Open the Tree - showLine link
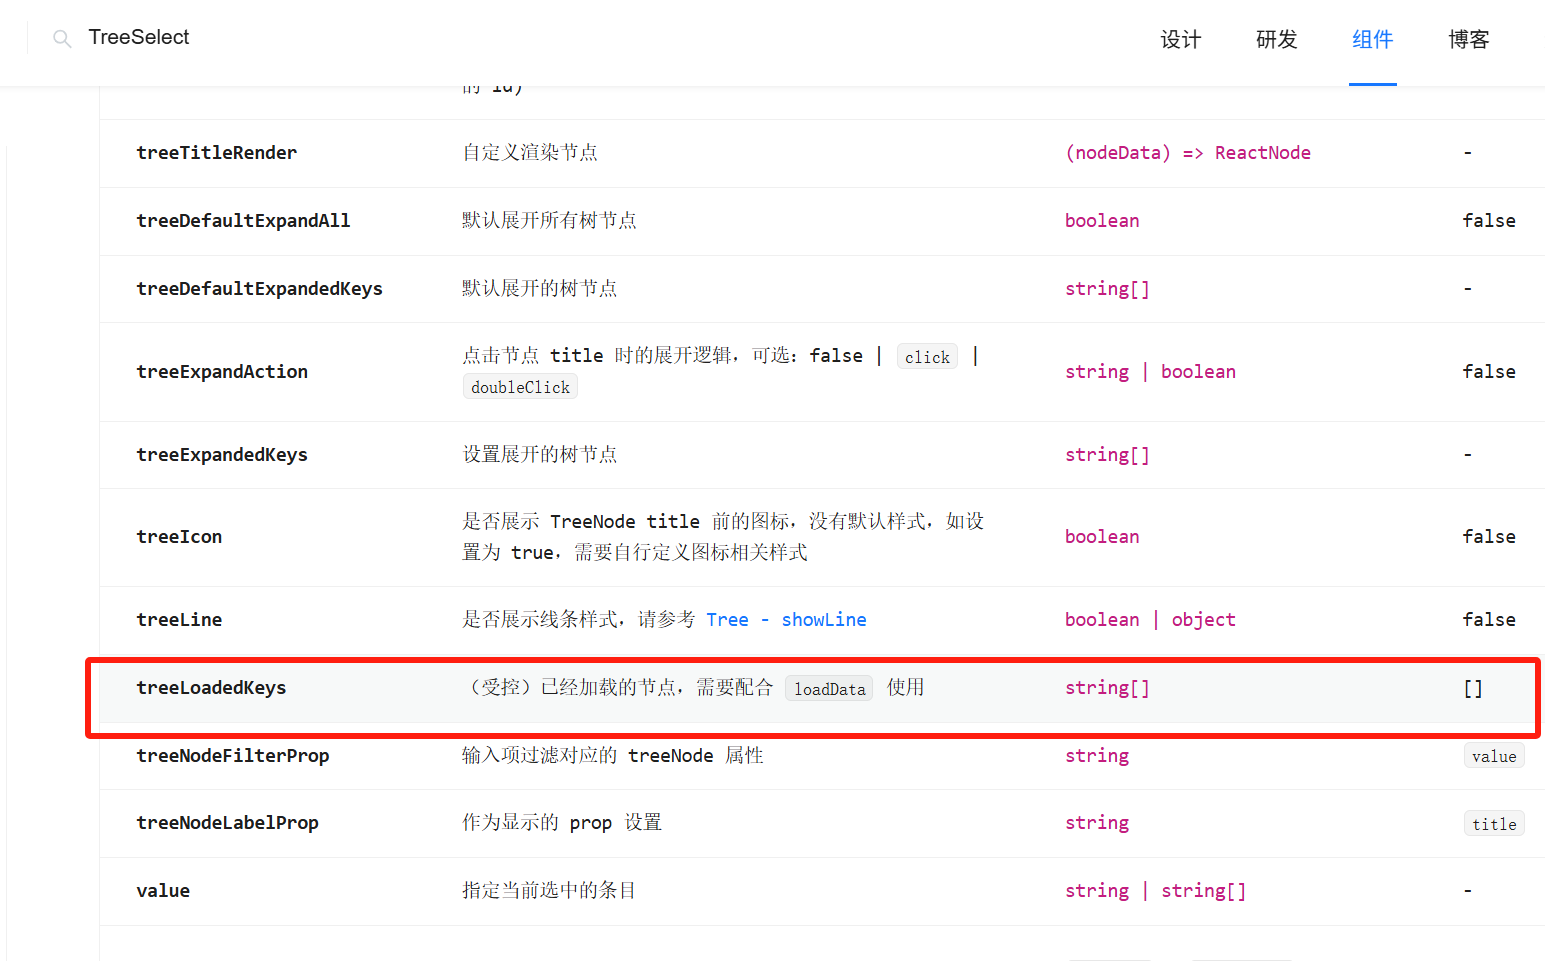The height and width of the screenshot is (961, 1545). (786, 619)
